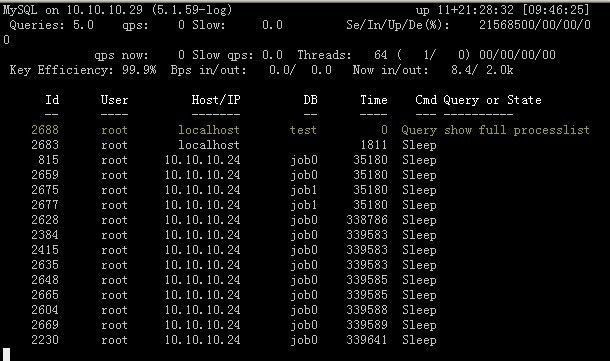Click the 'Query or State' column header
Image resolution: width=610 pixels, height=361 pixels.
pyautogui.click(x=493, y=100)
